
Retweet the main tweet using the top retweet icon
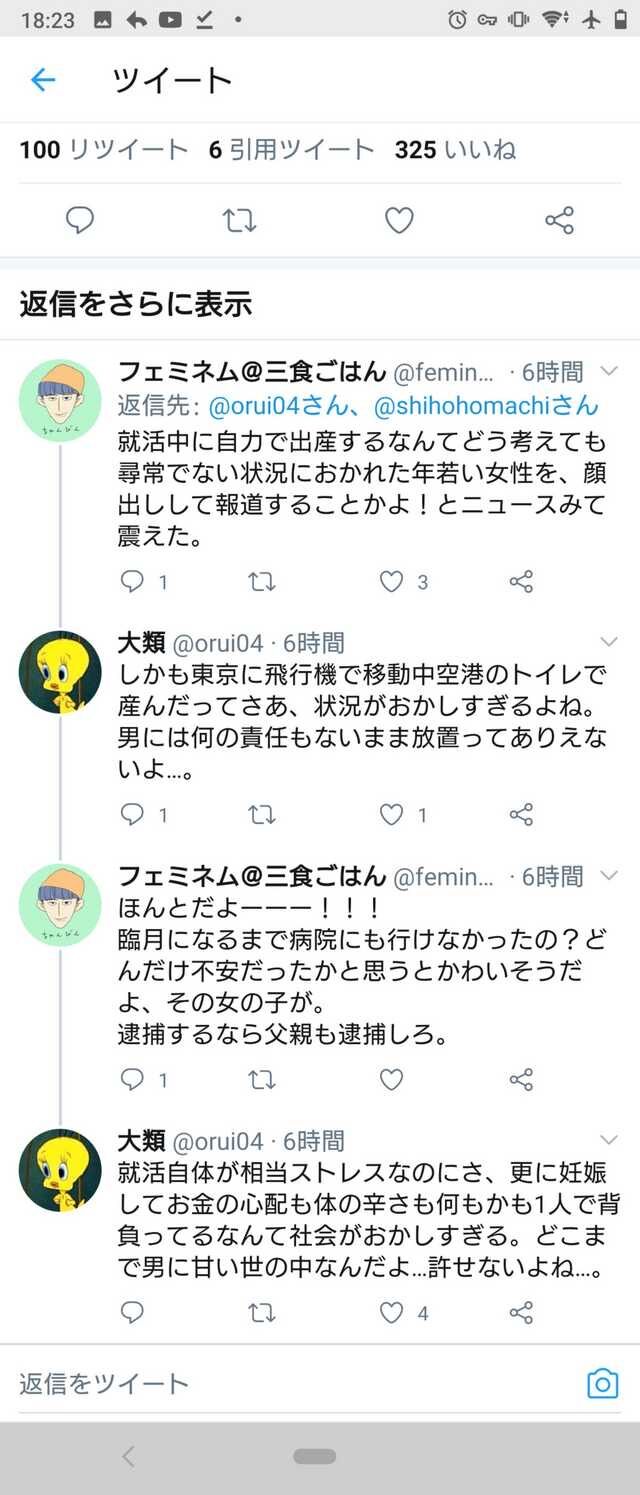[239, 220]
